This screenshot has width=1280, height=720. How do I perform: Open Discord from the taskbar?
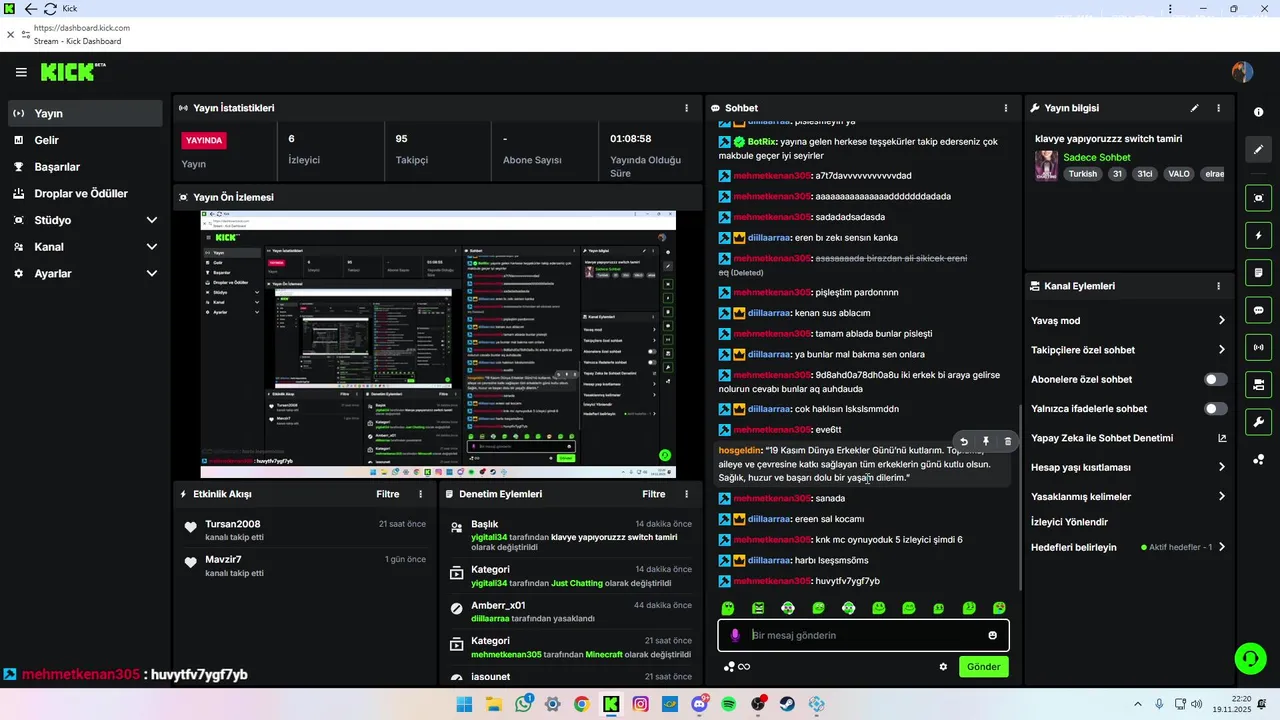point(699,705)
